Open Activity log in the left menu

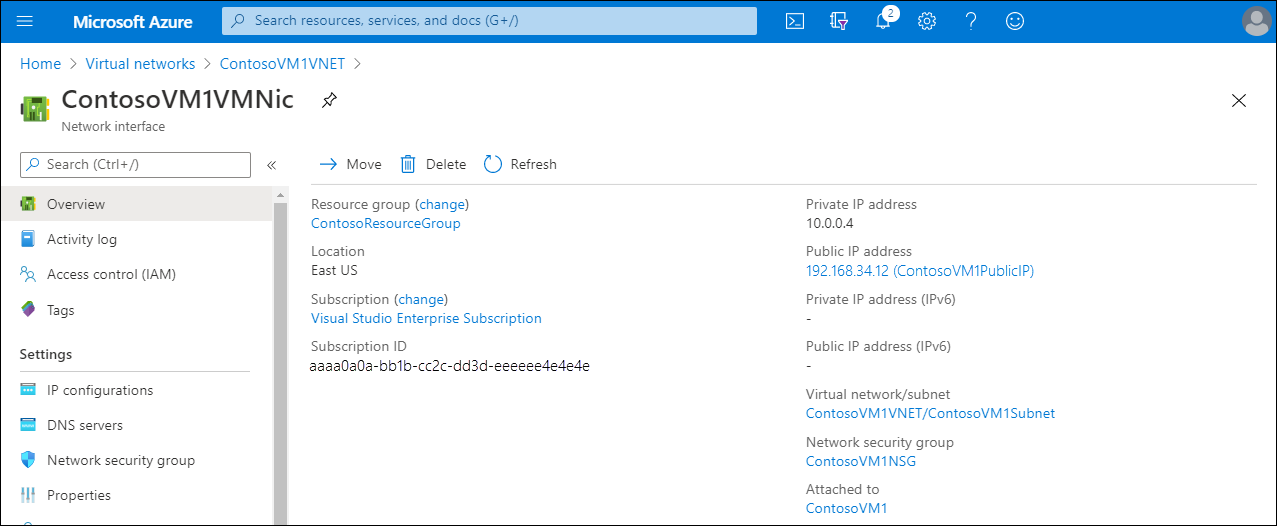coord(136,239)
